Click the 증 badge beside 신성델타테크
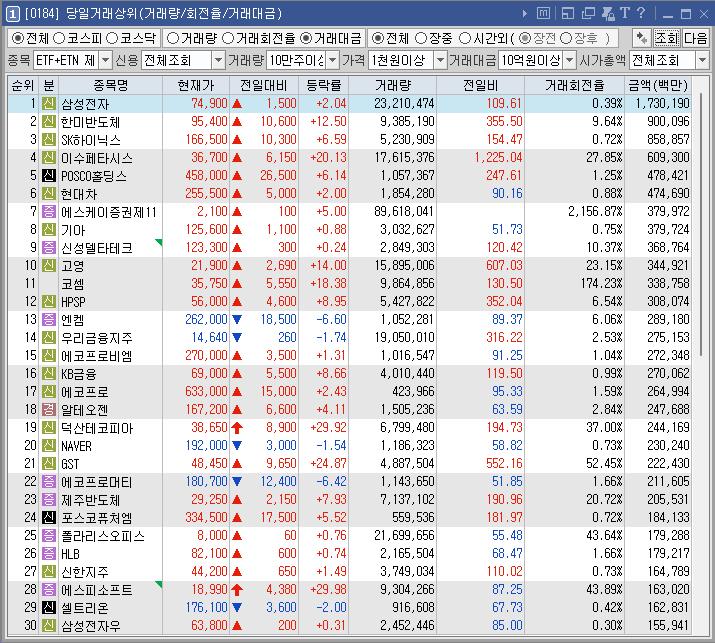 coord(49,248)
